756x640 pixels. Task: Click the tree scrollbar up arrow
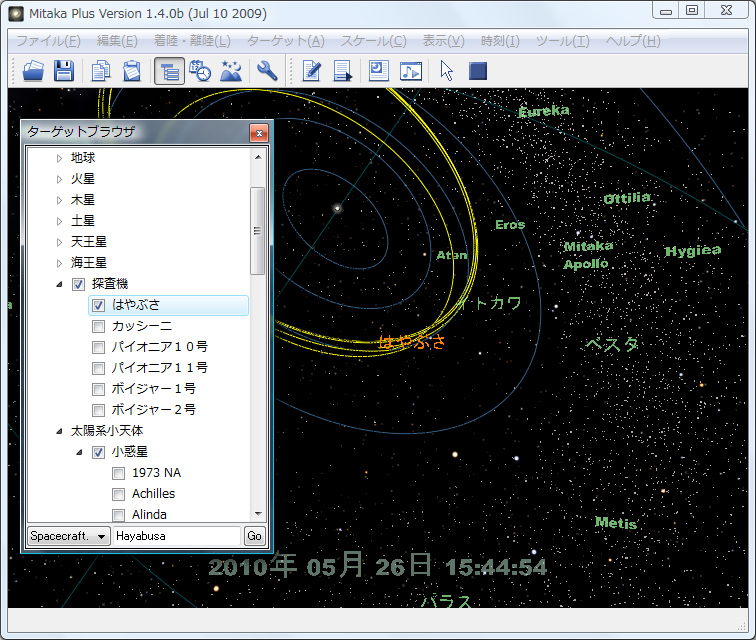pyautogui.click(x=258, y=157)
